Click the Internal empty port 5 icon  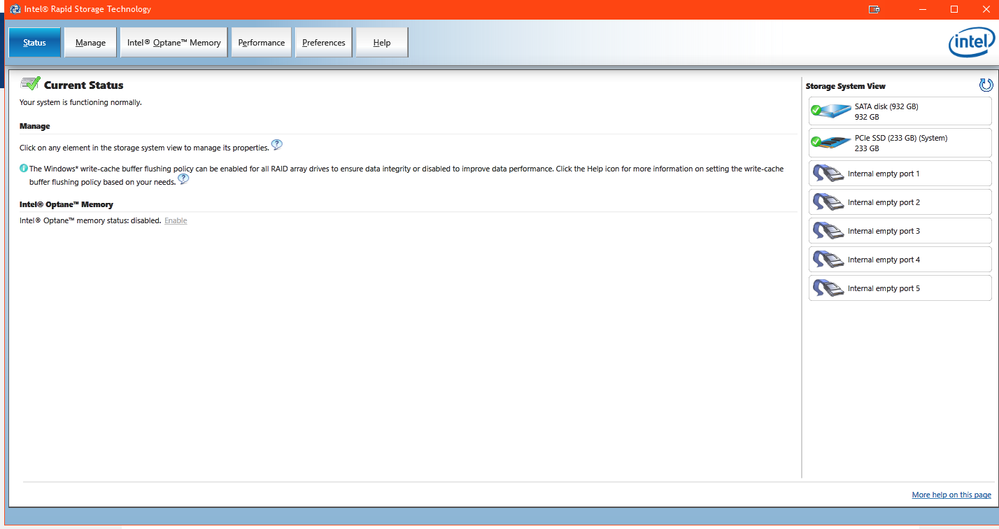coord(828,288)
